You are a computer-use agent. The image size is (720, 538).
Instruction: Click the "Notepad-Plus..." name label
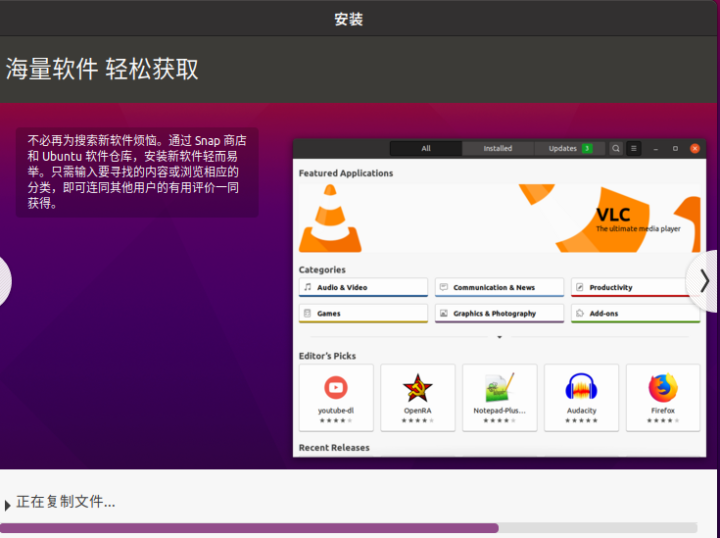499,410
